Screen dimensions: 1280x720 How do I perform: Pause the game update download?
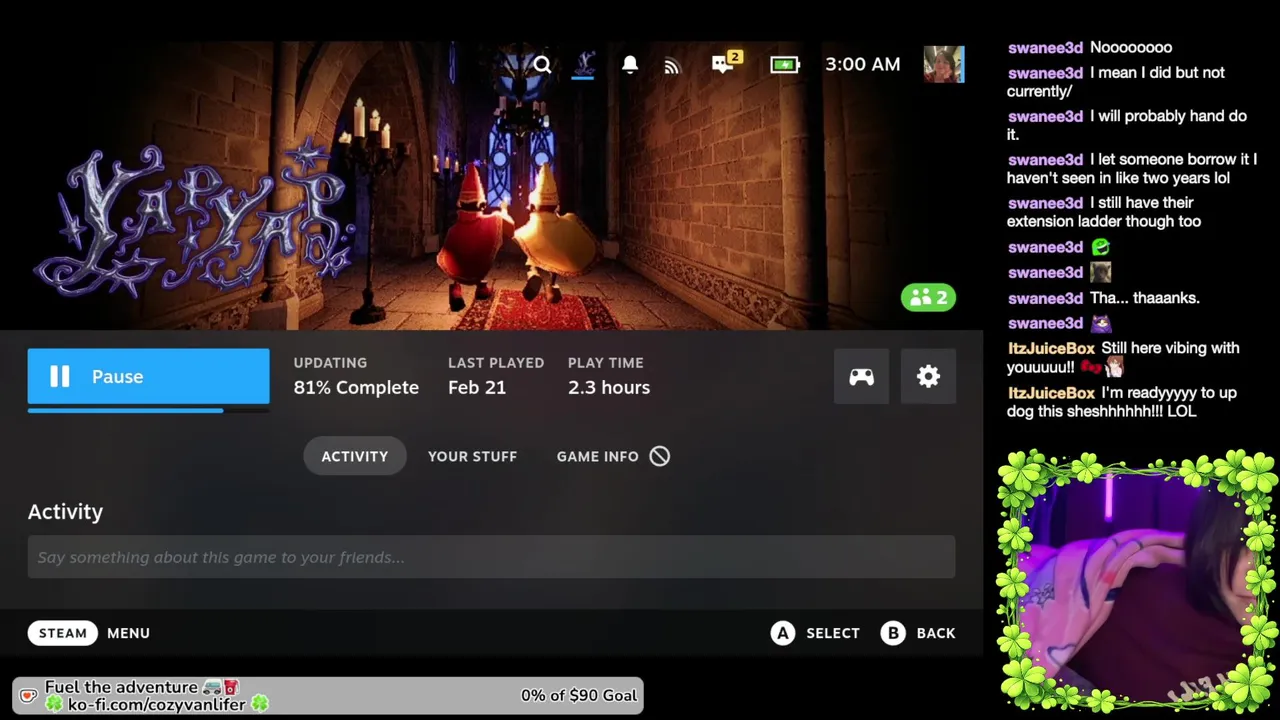pos(148,376)
